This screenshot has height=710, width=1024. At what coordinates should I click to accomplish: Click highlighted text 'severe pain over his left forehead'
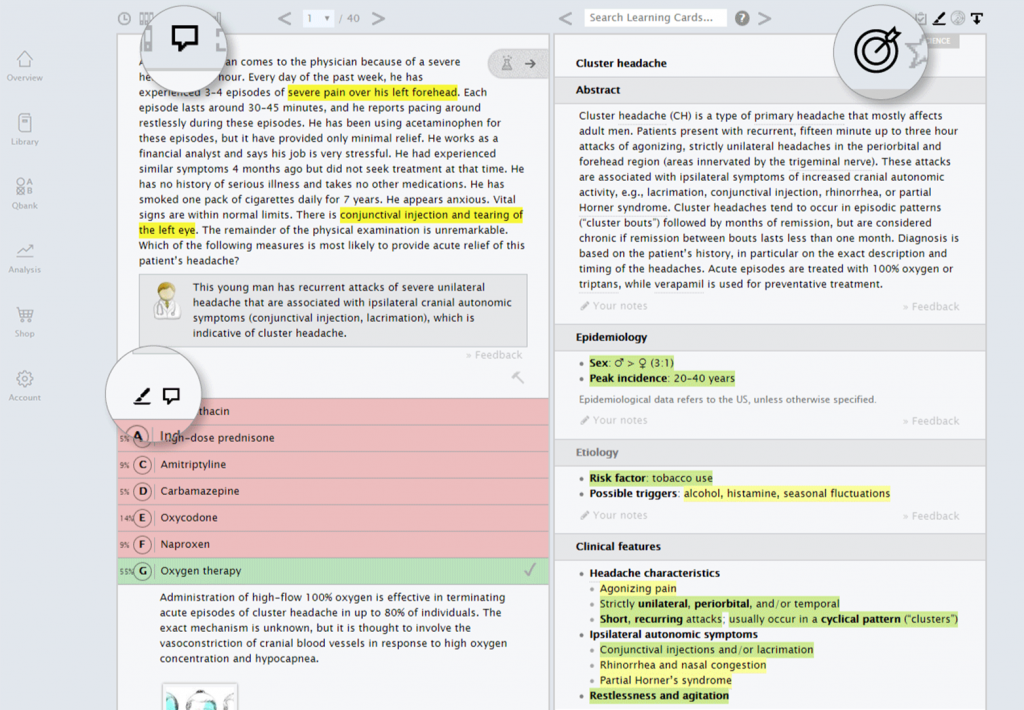point(373,92)
